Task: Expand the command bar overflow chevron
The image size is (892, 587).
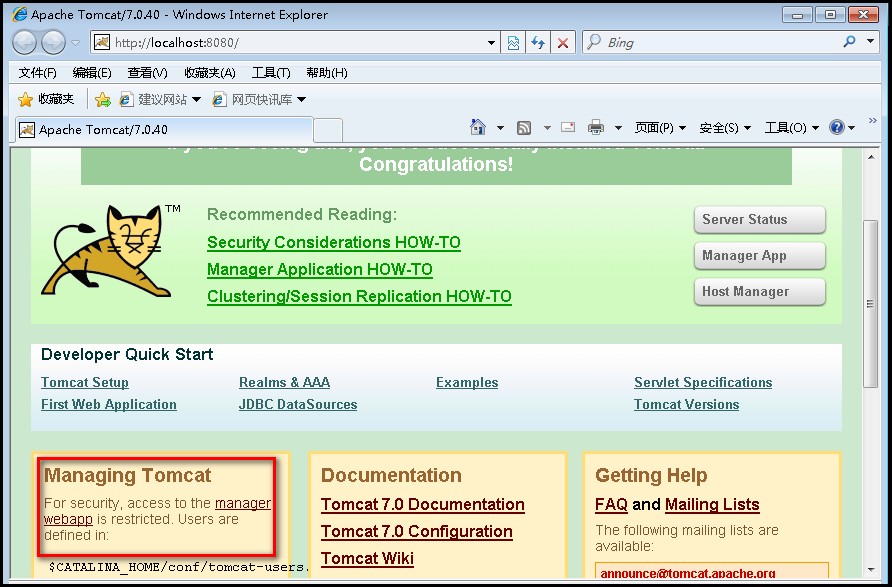Action: pos(873,120)
